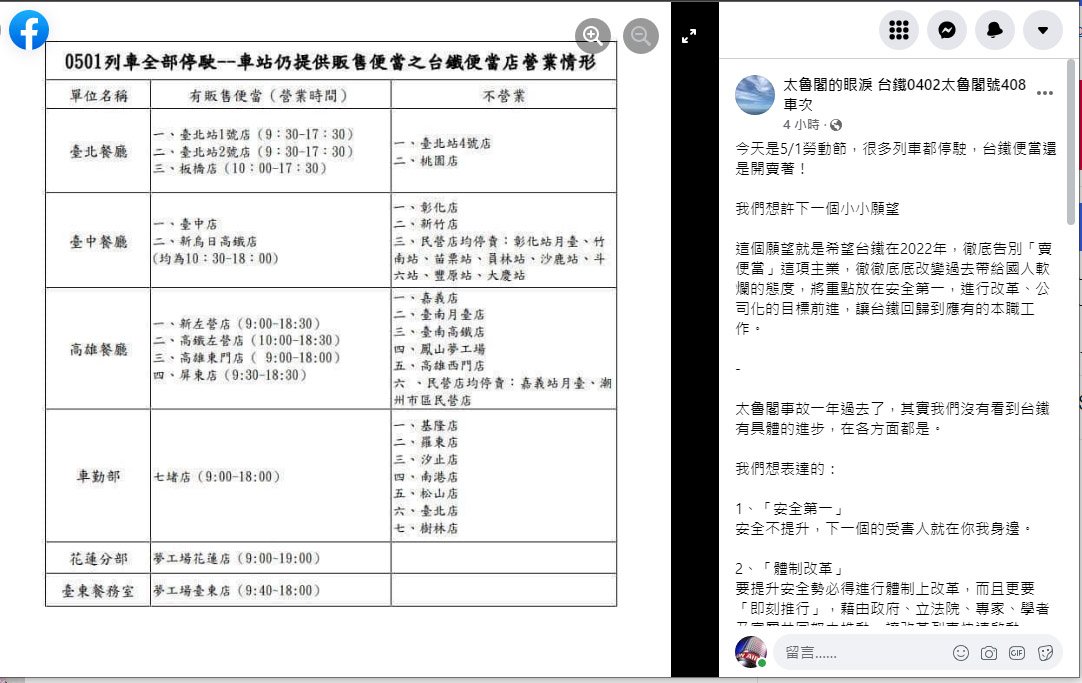The height and width of the screenshot is (683, 1082).
Task: Click text 夢工場花蓮店 (9:00-19:00)
Action: point(237,558)
